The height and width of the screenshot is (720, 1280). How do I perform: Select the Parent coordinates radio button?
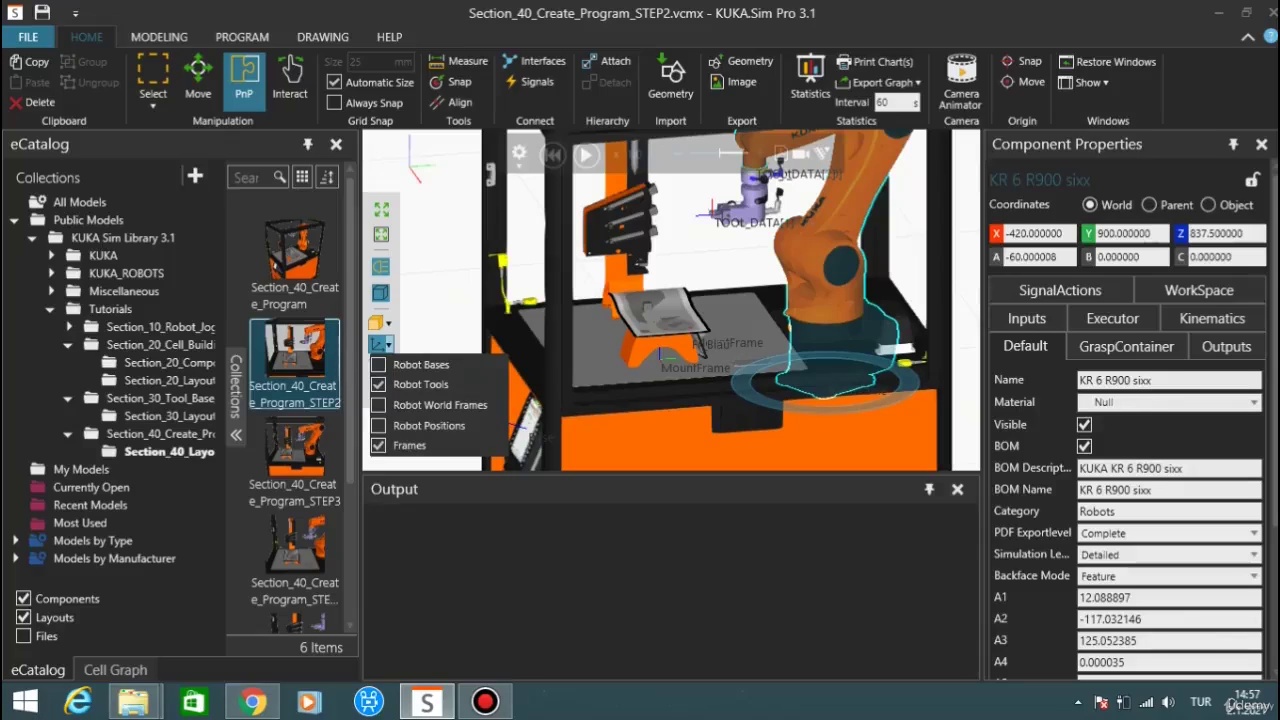tap(1149, 205)
